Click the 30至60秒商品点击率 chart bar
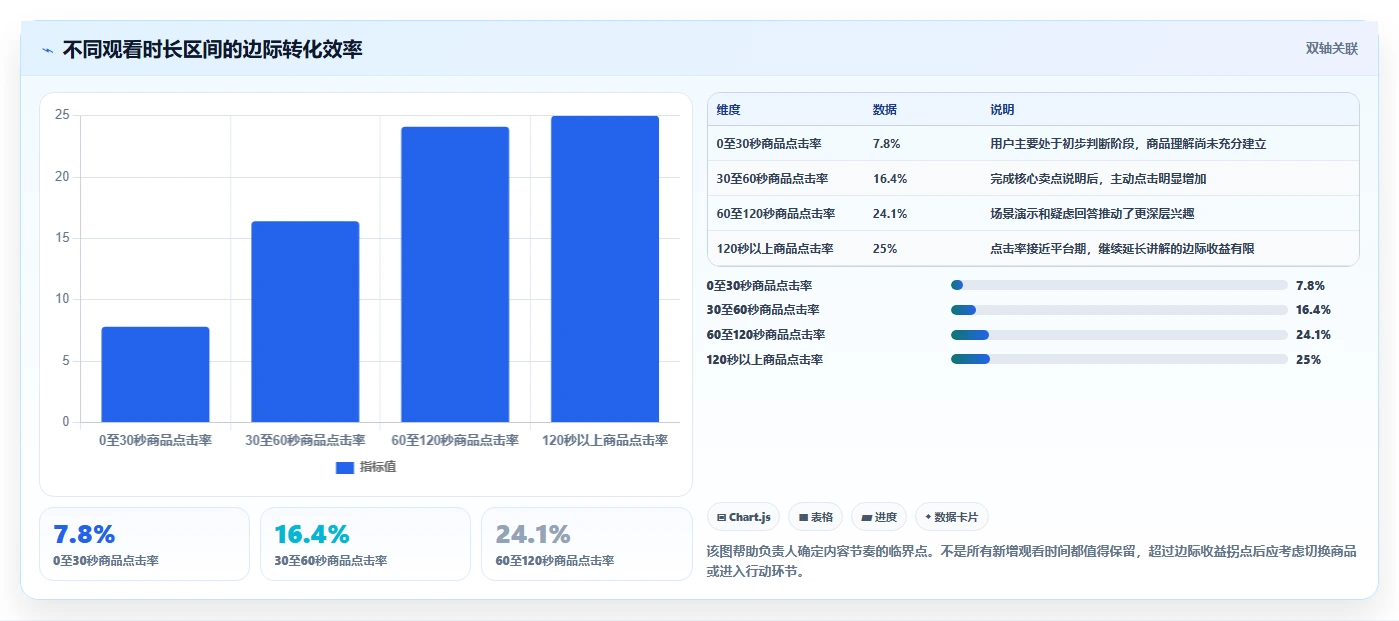This screenshot has height=621, width=1399. (305, 321)
